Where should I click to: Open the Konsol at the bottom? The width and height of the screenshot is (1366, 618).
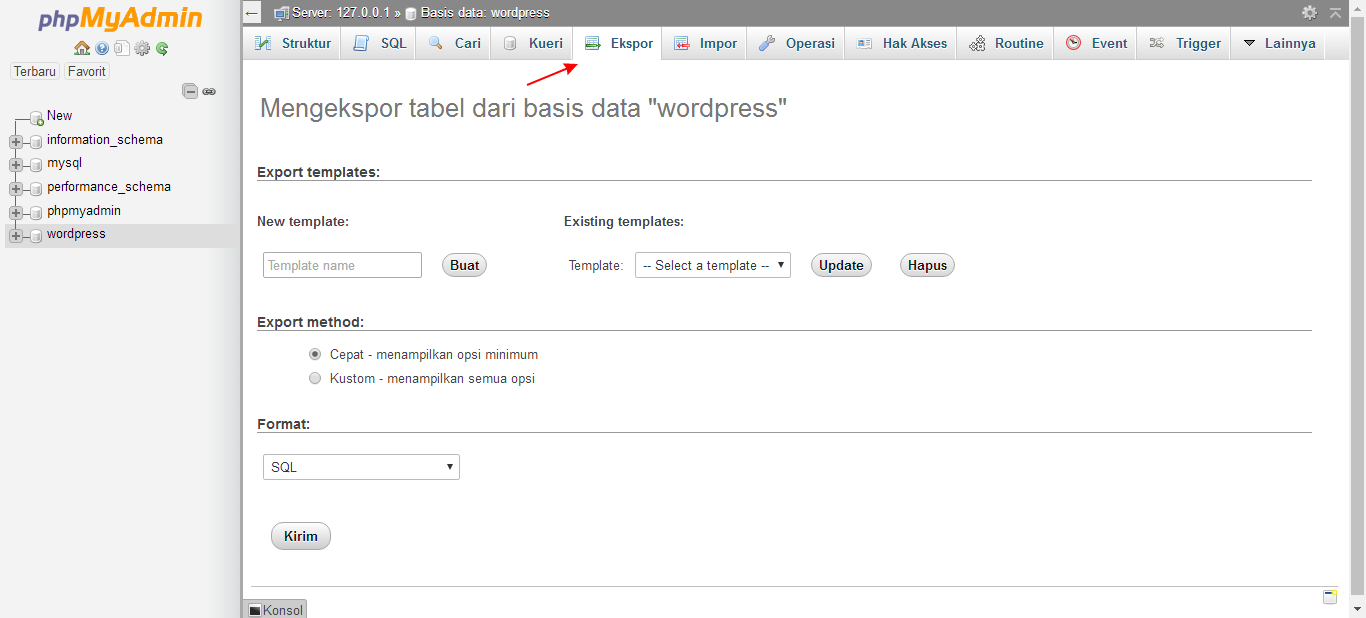[274, 609]
